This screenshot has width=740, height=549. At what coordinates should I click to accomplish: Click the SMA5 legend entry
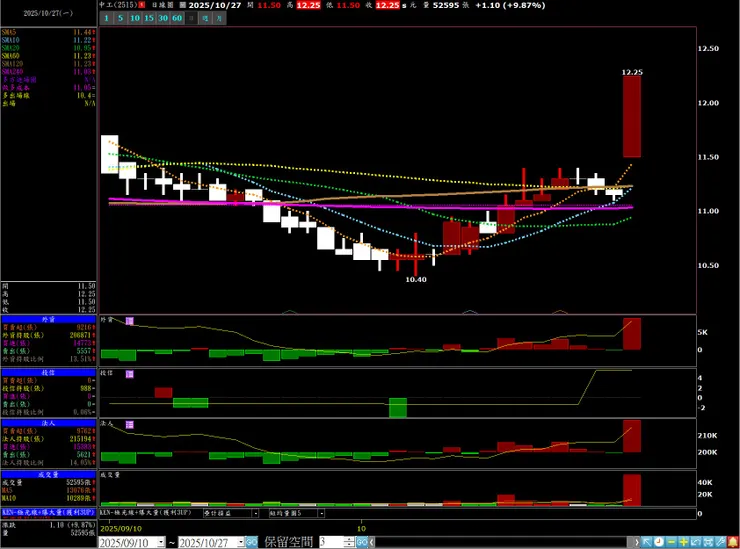pos(48,32)
